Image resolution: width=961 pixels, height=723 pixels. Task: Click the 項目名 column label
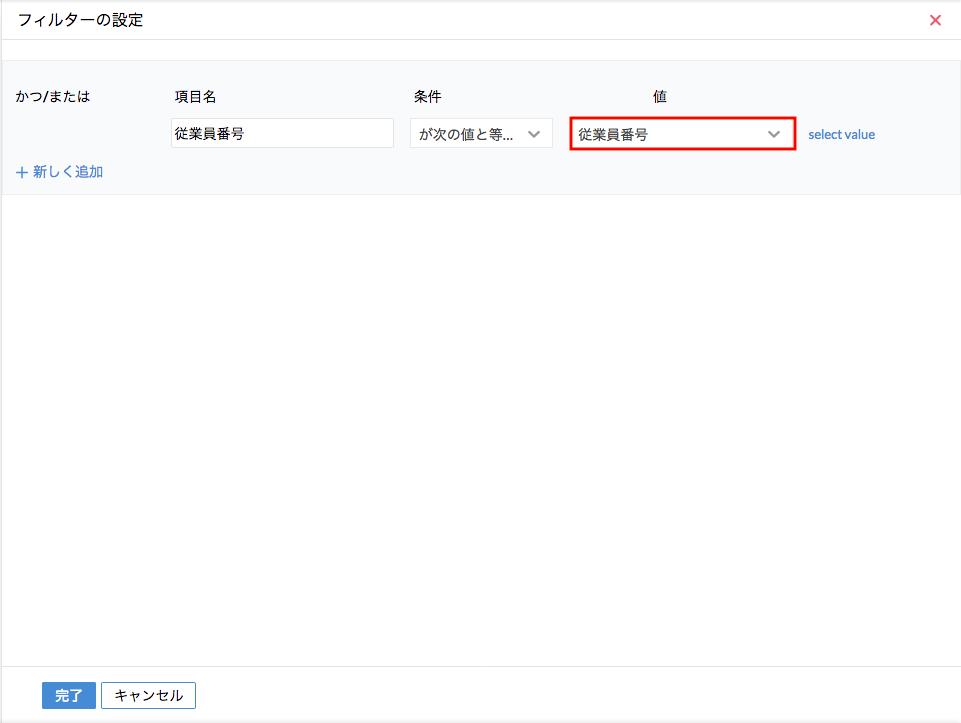pyautogui.click(x=195, y=97)
